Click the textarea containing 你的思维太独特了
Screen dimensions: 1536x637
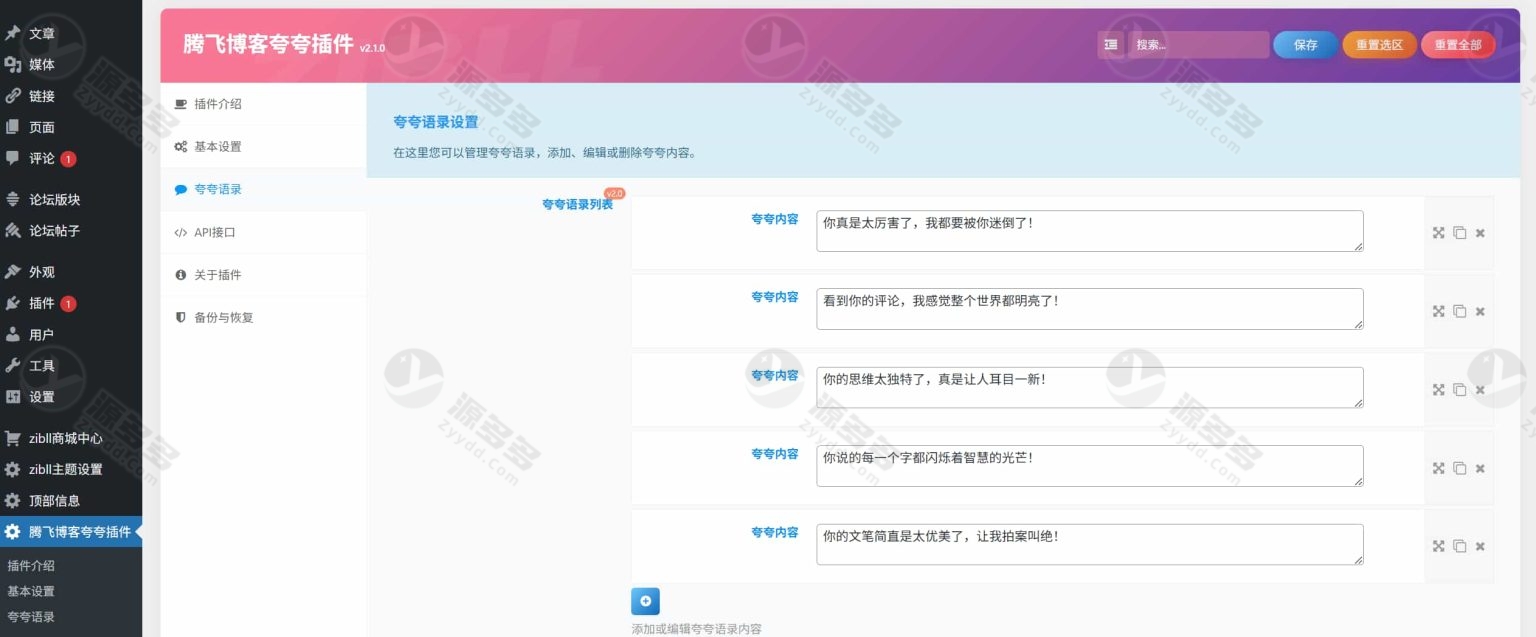1089,387
